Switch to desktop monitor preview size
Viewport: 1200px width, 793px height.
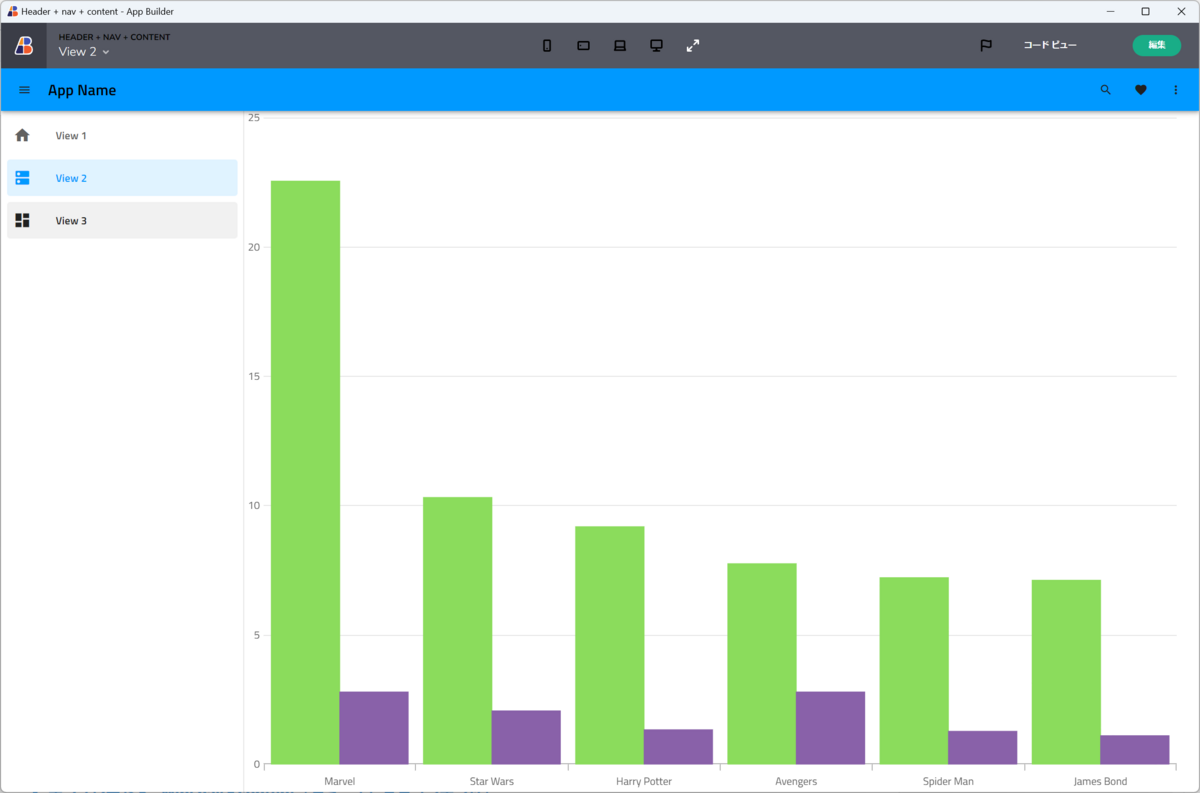tap(656, 46)
